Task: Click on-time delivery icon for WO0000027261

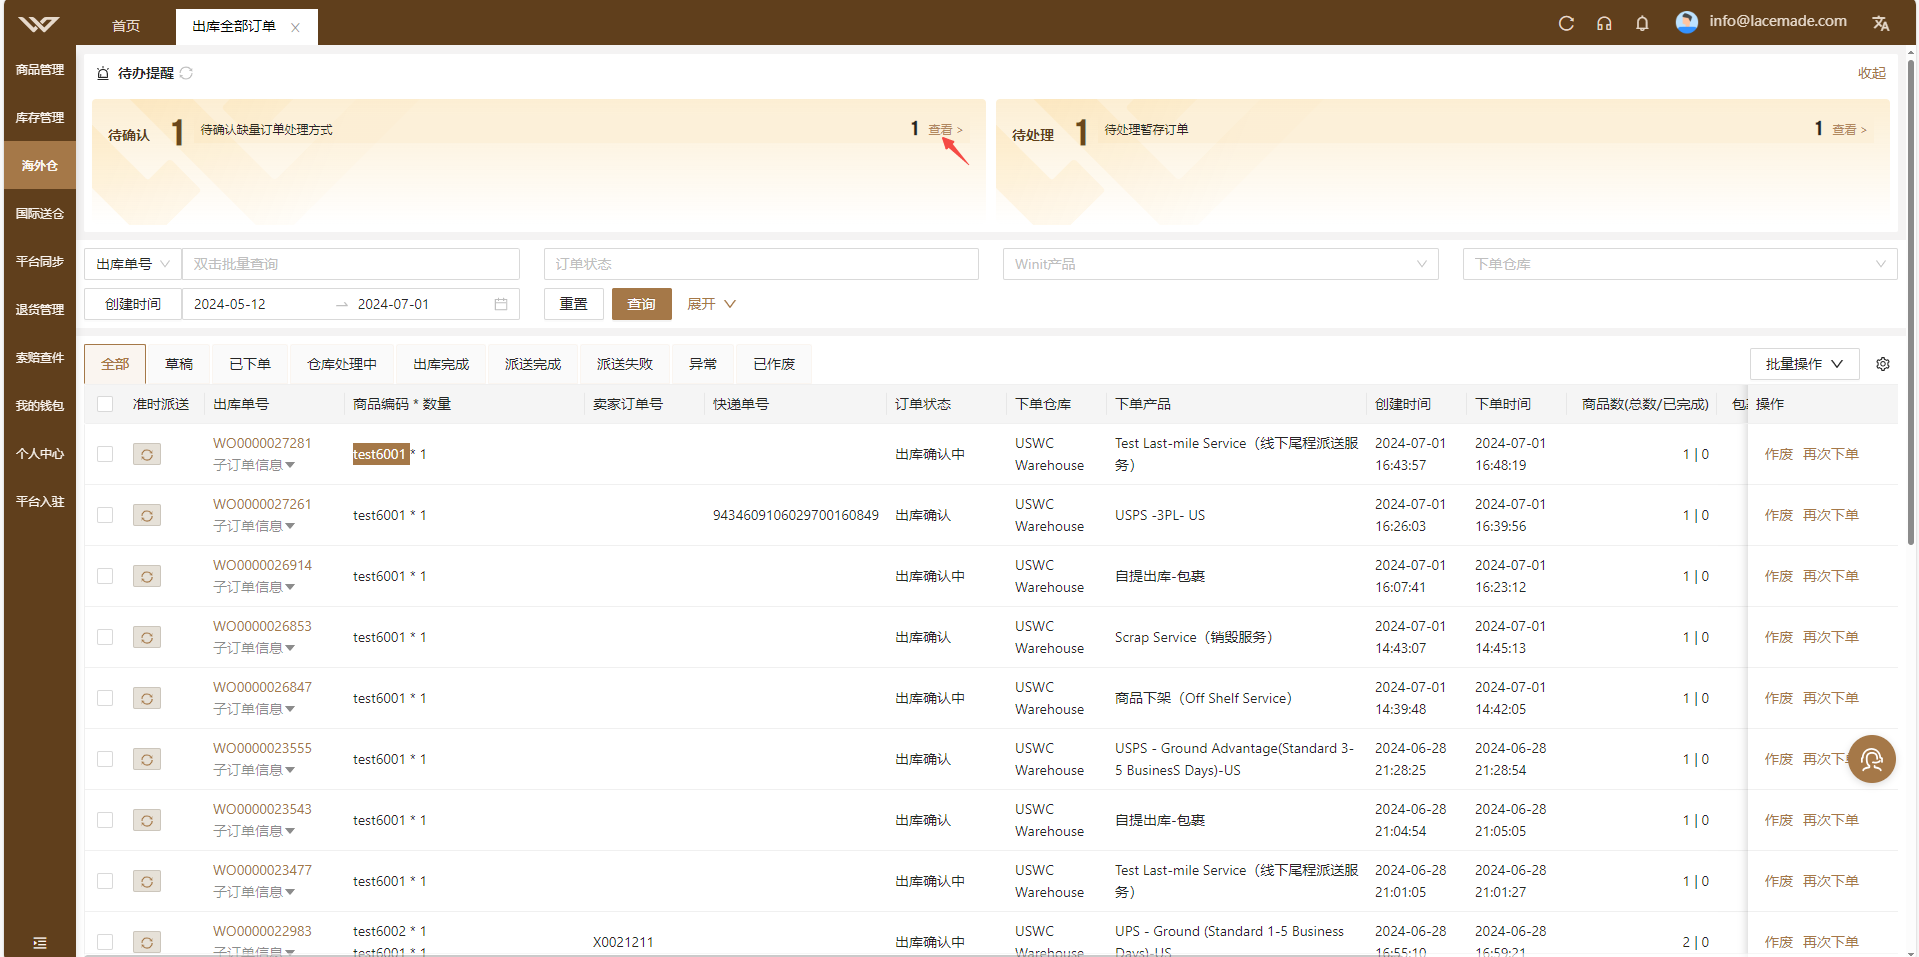Action: click(147, 516)
